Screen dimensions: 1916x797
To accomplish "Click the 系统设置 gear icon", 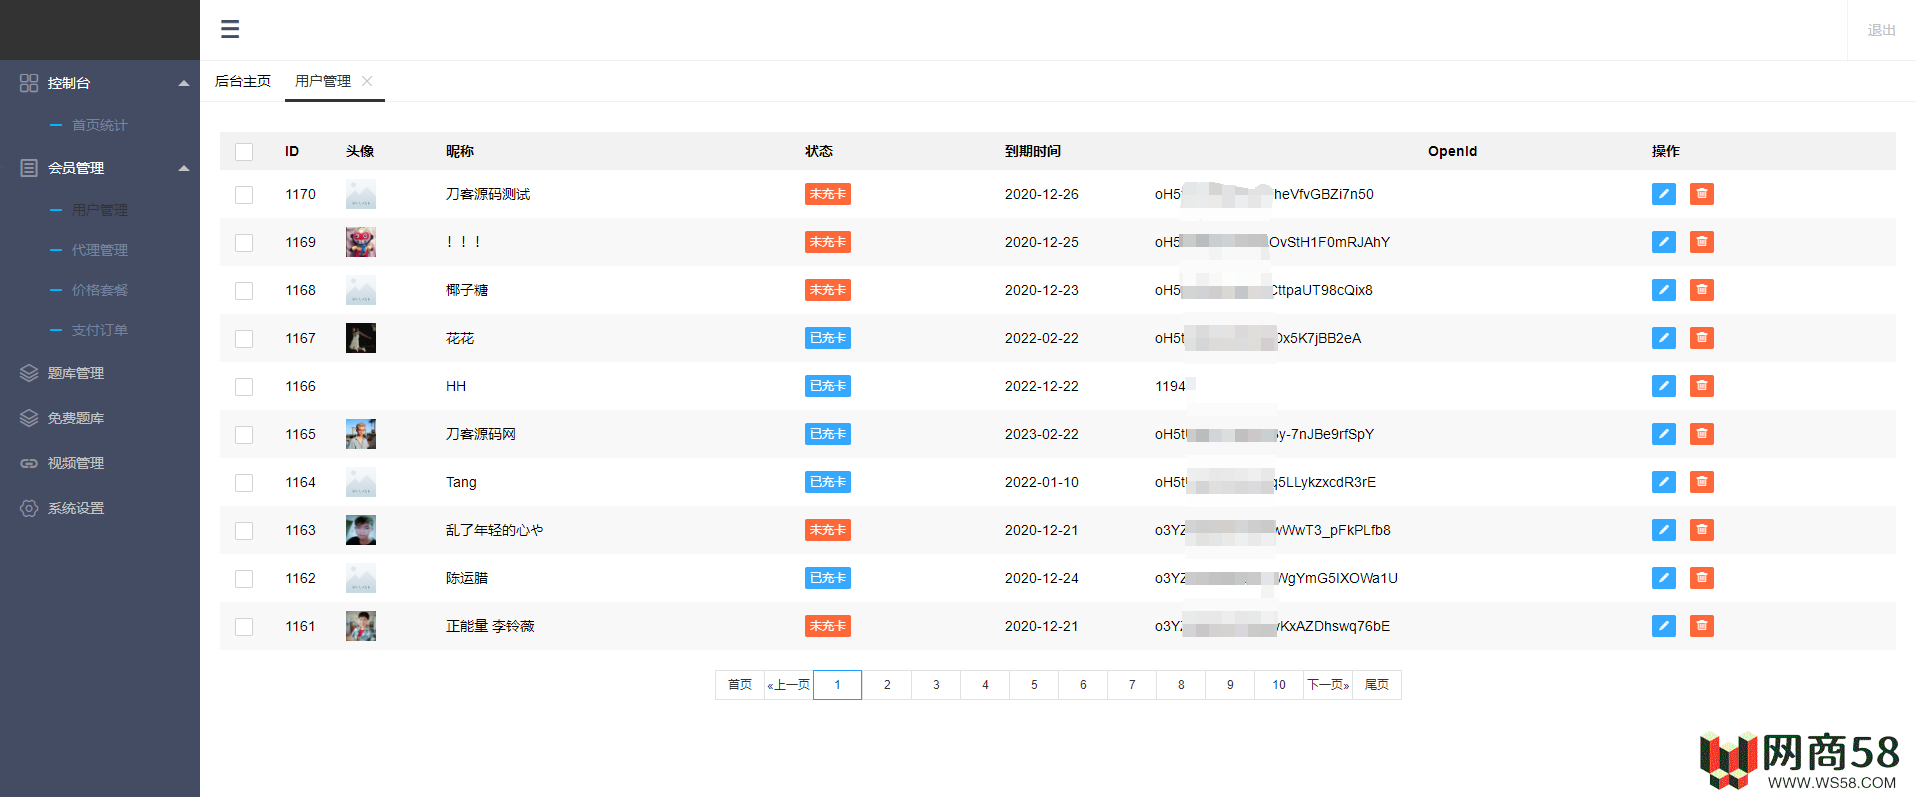I will pyautogui.click(x=29, y=508).
